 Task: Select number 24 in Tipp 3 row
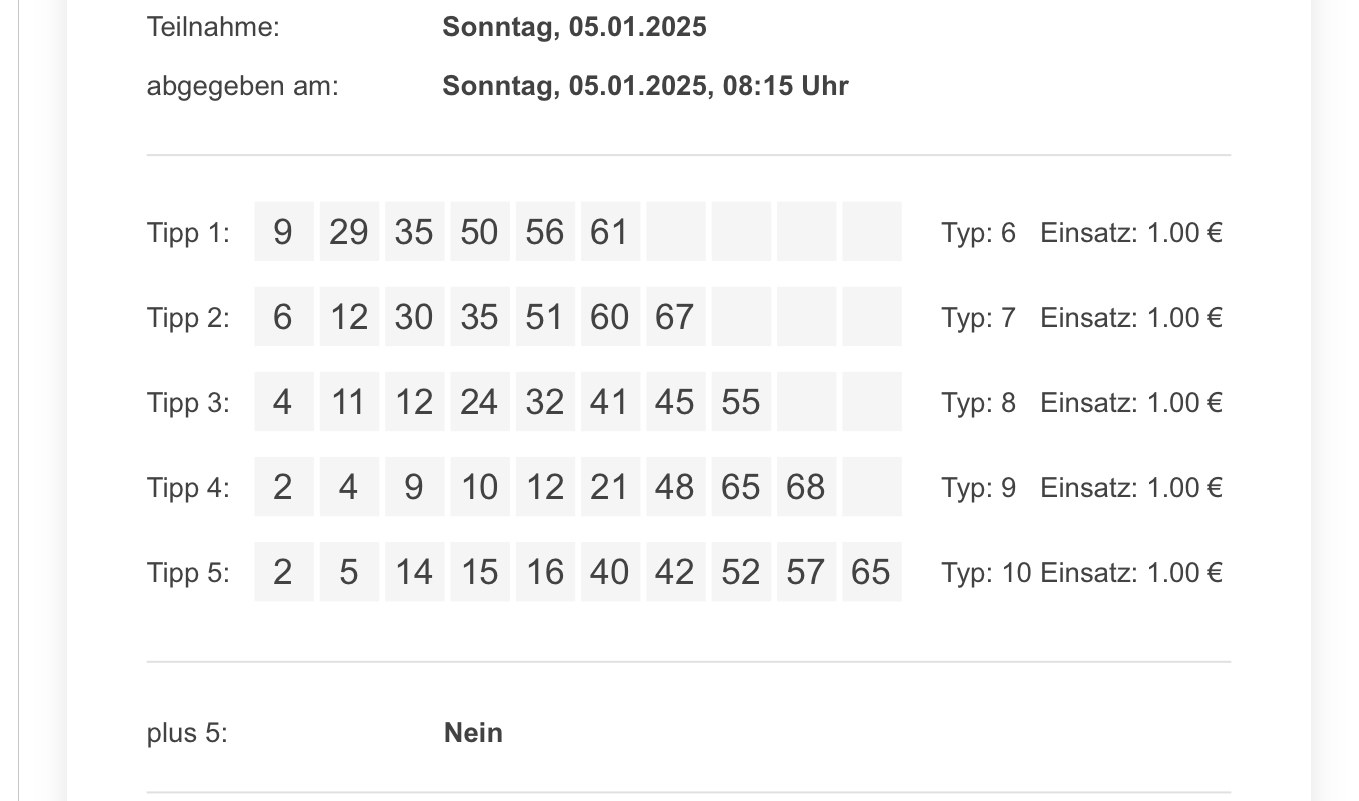480,402
